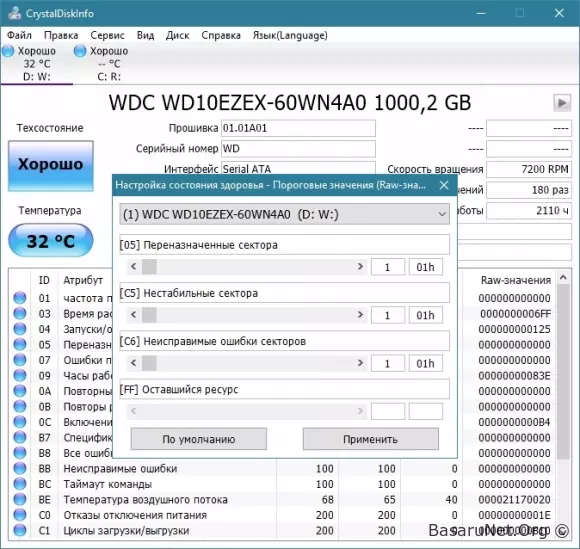This screenshot has width=580, height=549.
Task: Click status circle for attribute BE
Action: (x=20, y=499)
